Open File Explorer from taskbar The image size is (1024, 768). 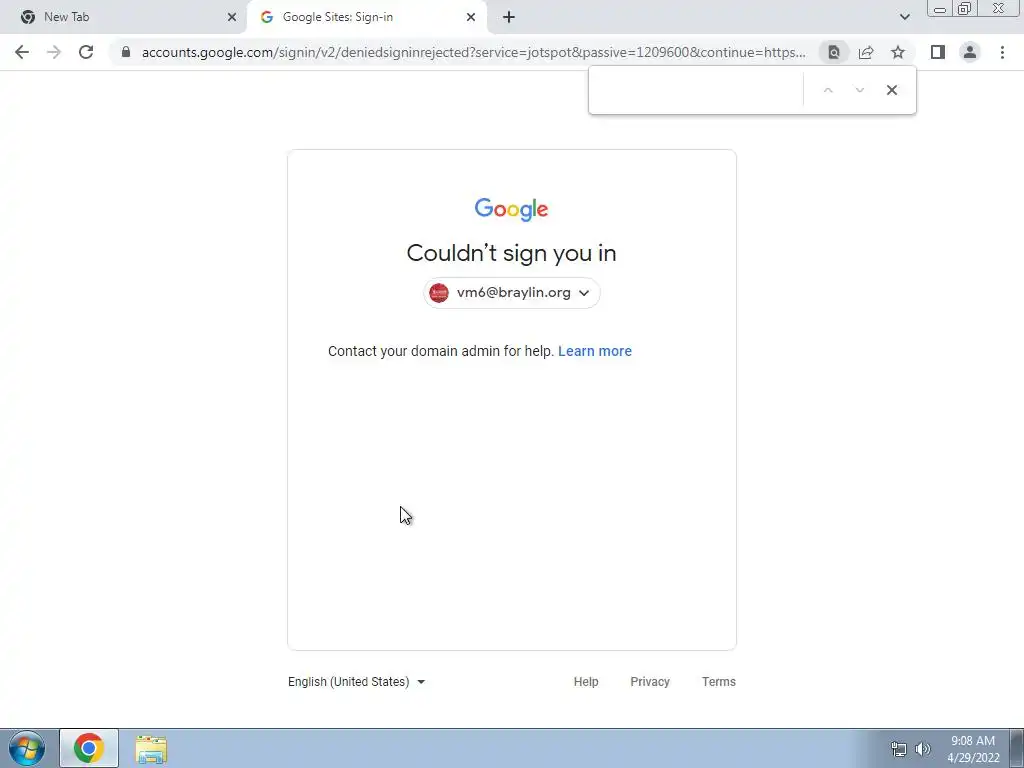click(x=151, y=748)
